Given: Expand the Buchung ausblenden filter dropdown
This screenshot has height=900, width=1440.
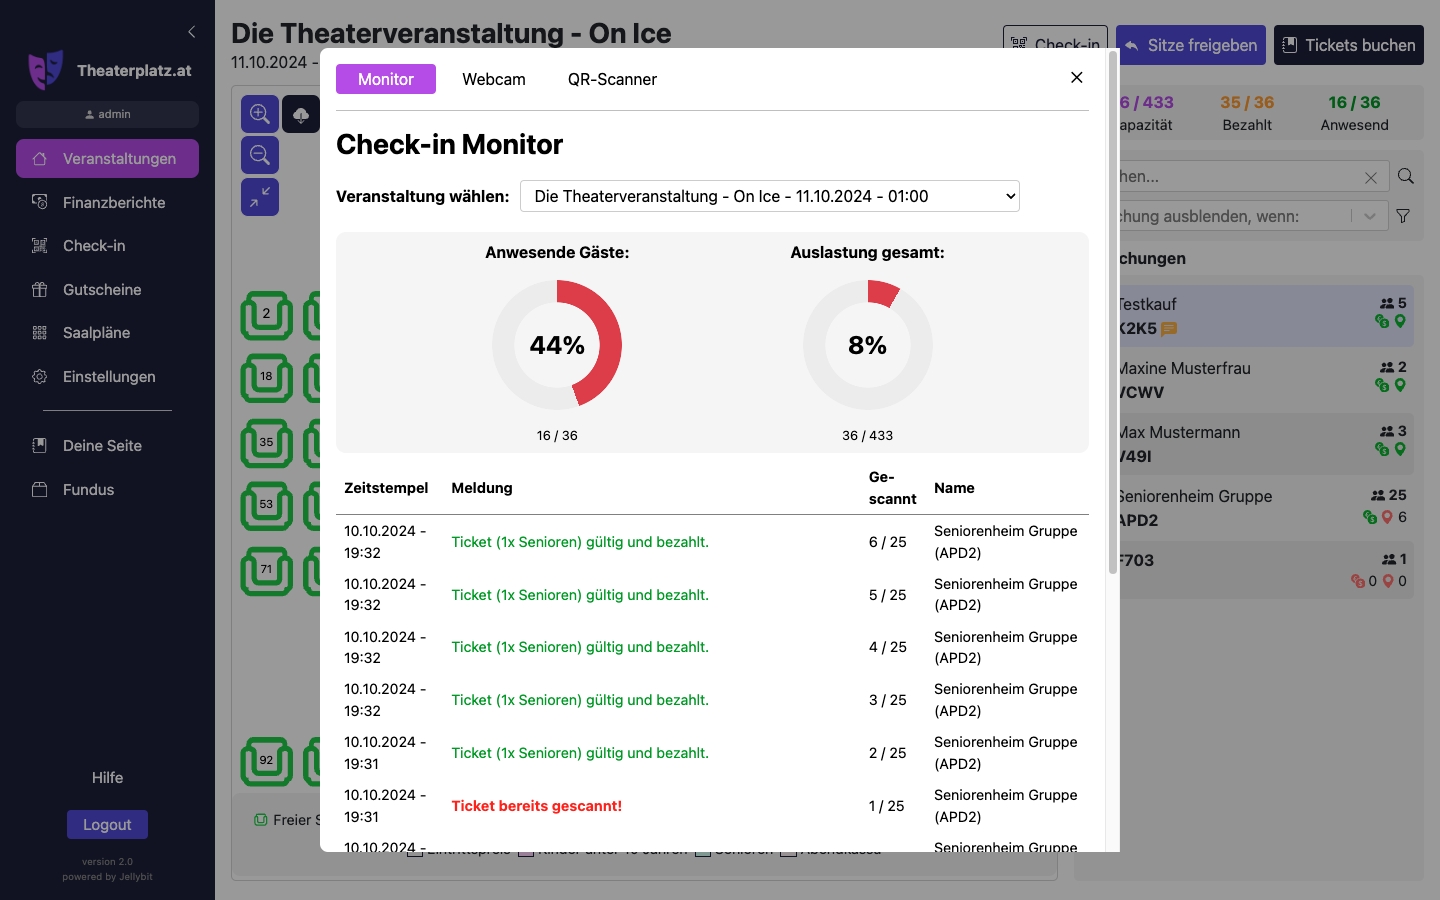Looking at the screenshot, I should coord(1369,216).
